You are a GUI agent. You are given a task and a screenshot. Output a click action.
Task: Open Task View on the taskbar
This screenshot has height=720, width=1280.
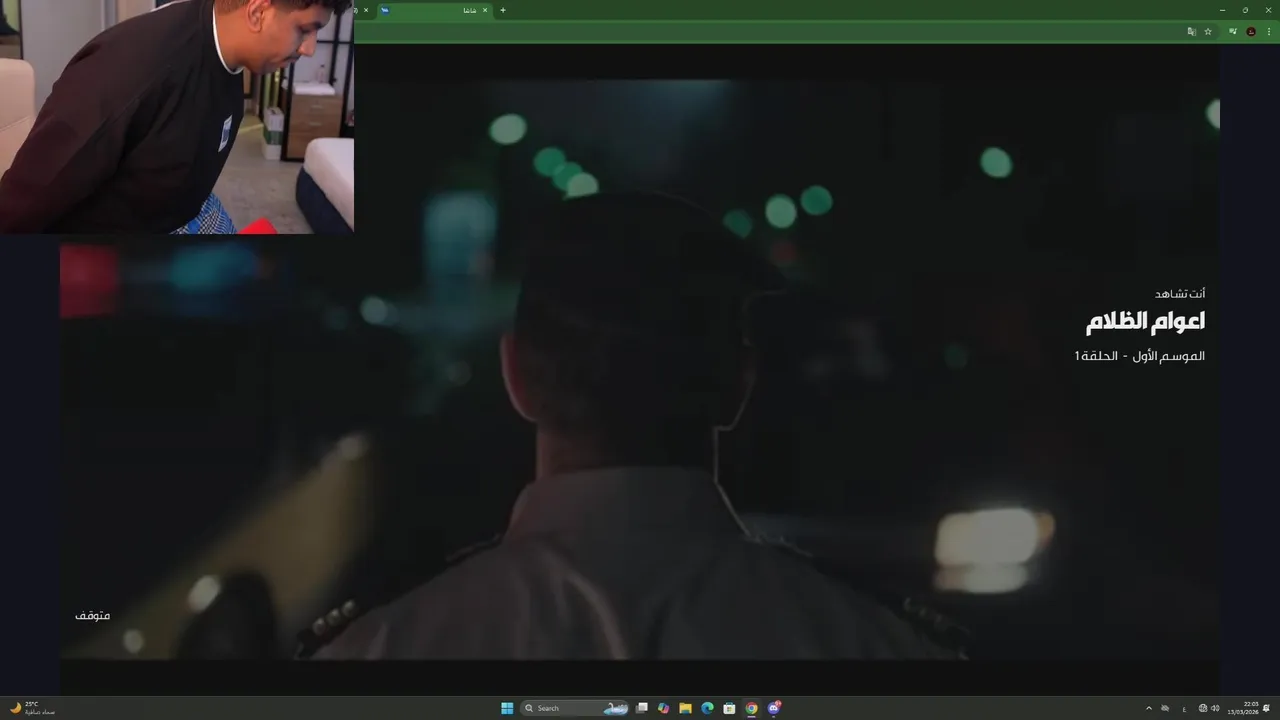(642, 708)
